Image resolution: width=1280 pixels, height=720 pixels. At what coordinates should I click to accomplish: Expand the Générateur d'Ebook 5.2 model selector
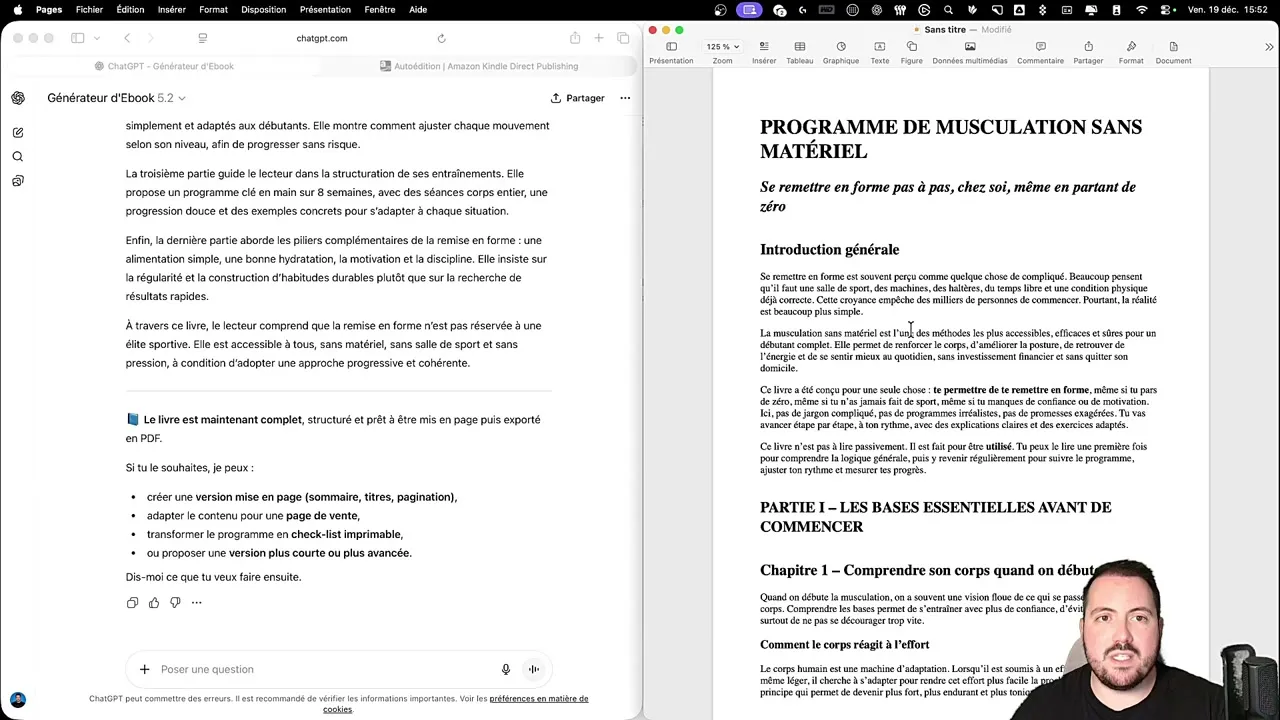(x=116, y=97)
